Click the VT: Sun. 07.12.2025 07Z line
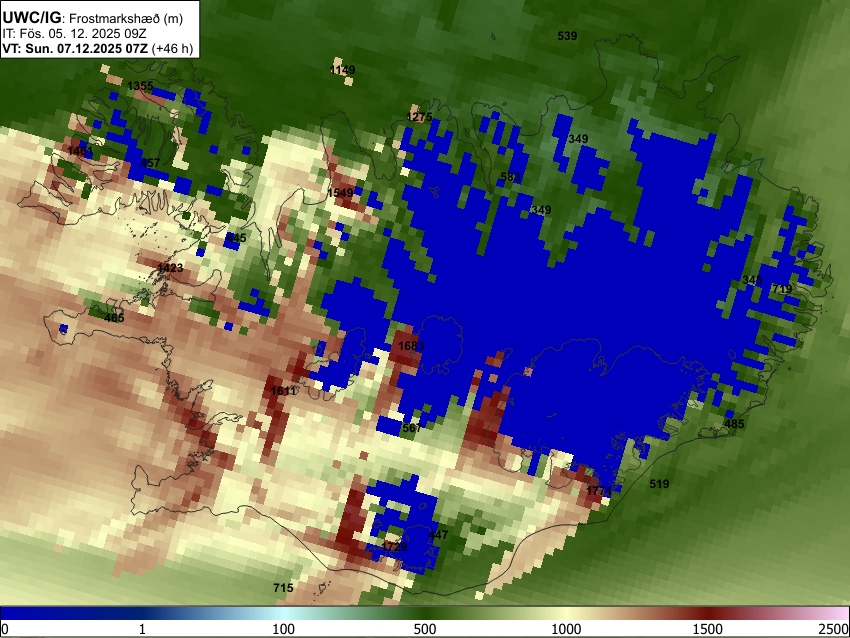 98,48
